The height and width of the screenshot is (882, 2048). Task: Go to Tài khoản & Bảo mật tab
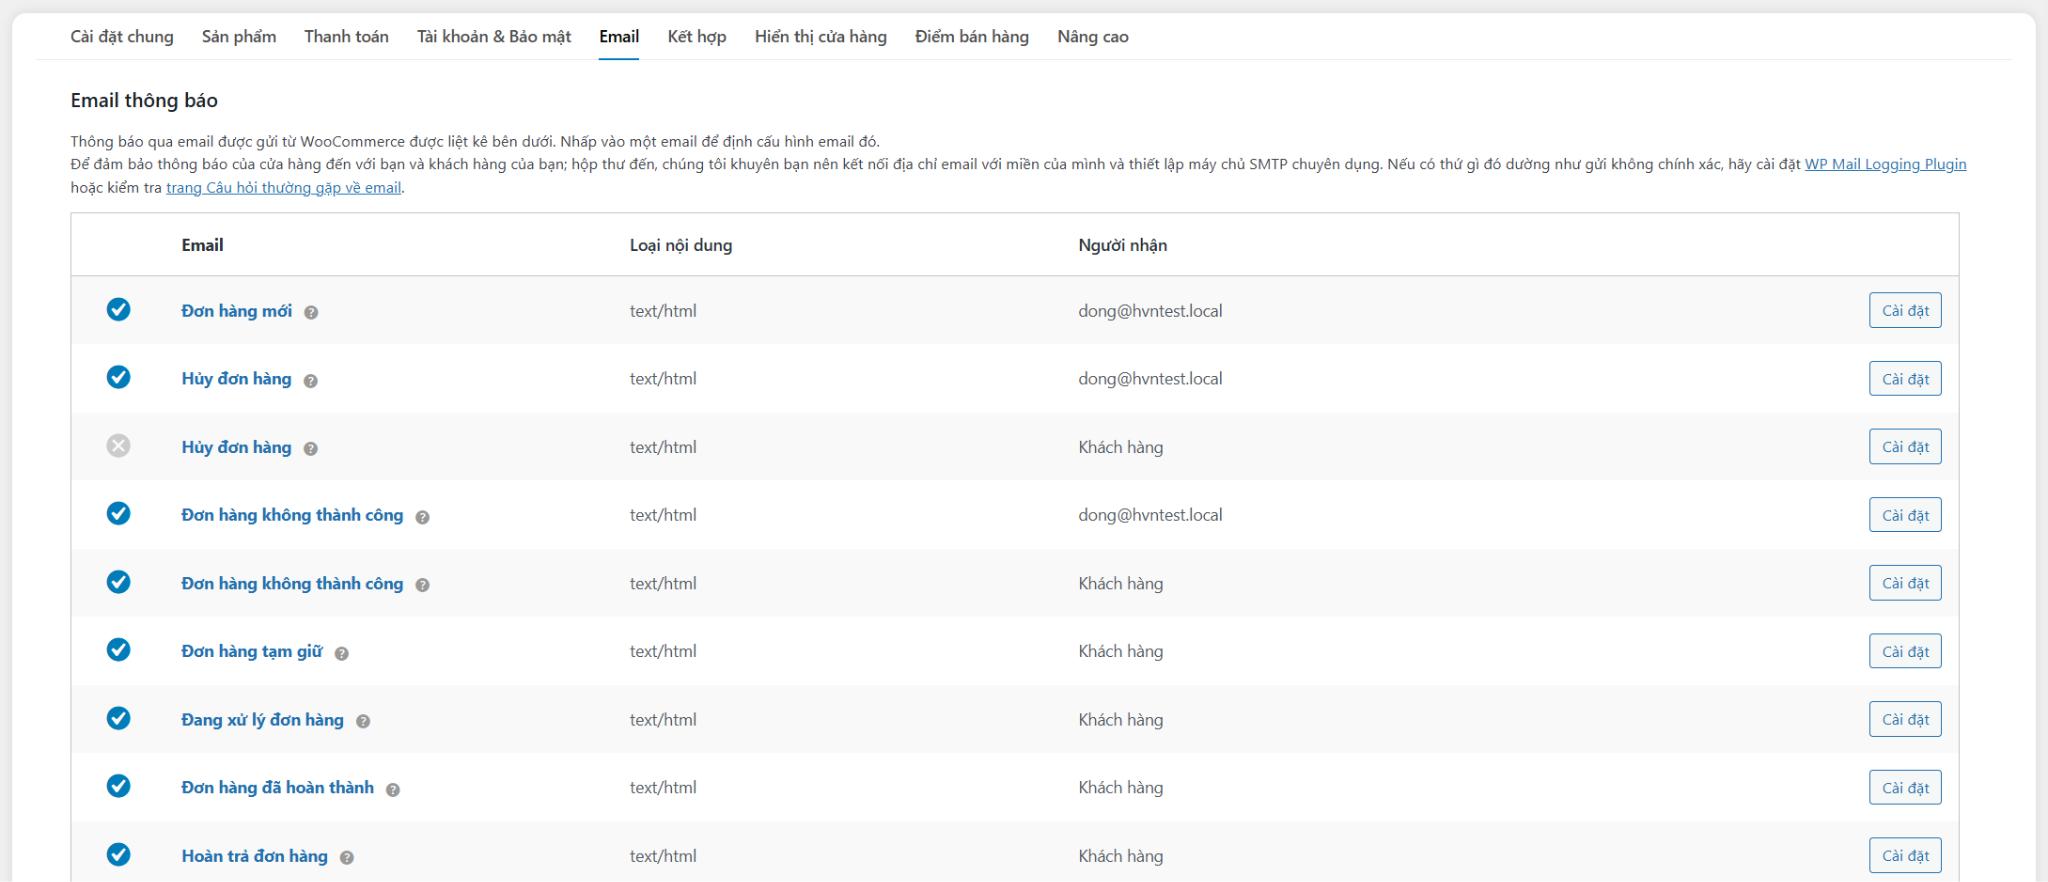pyautogui.click(x=494, y=37)
